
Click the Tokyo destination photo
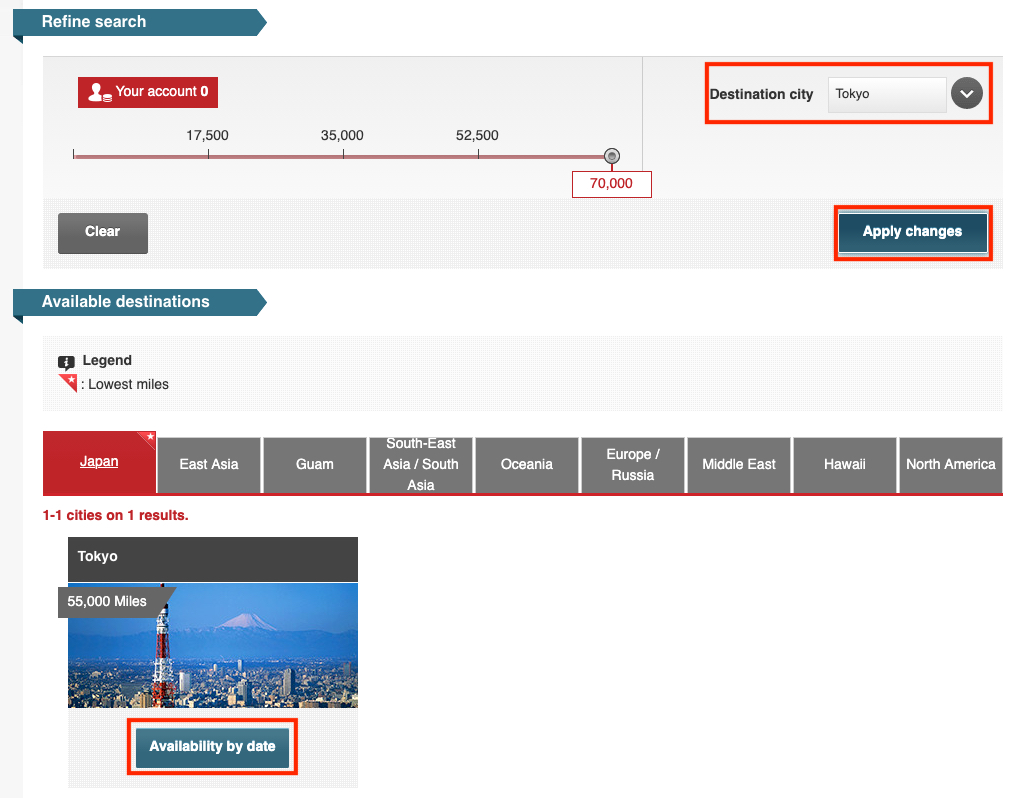(x=212, y=645)
